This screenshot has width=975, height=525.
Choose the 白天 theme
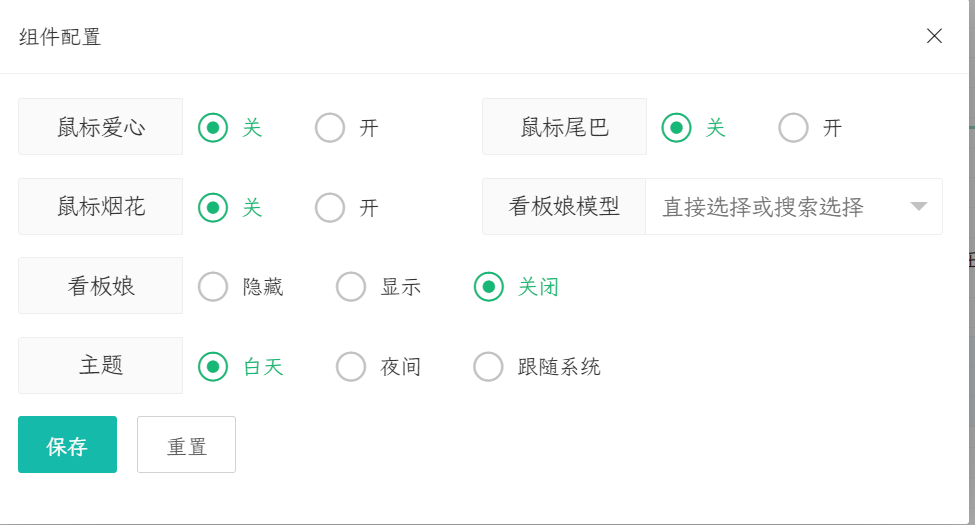[213, 367]
